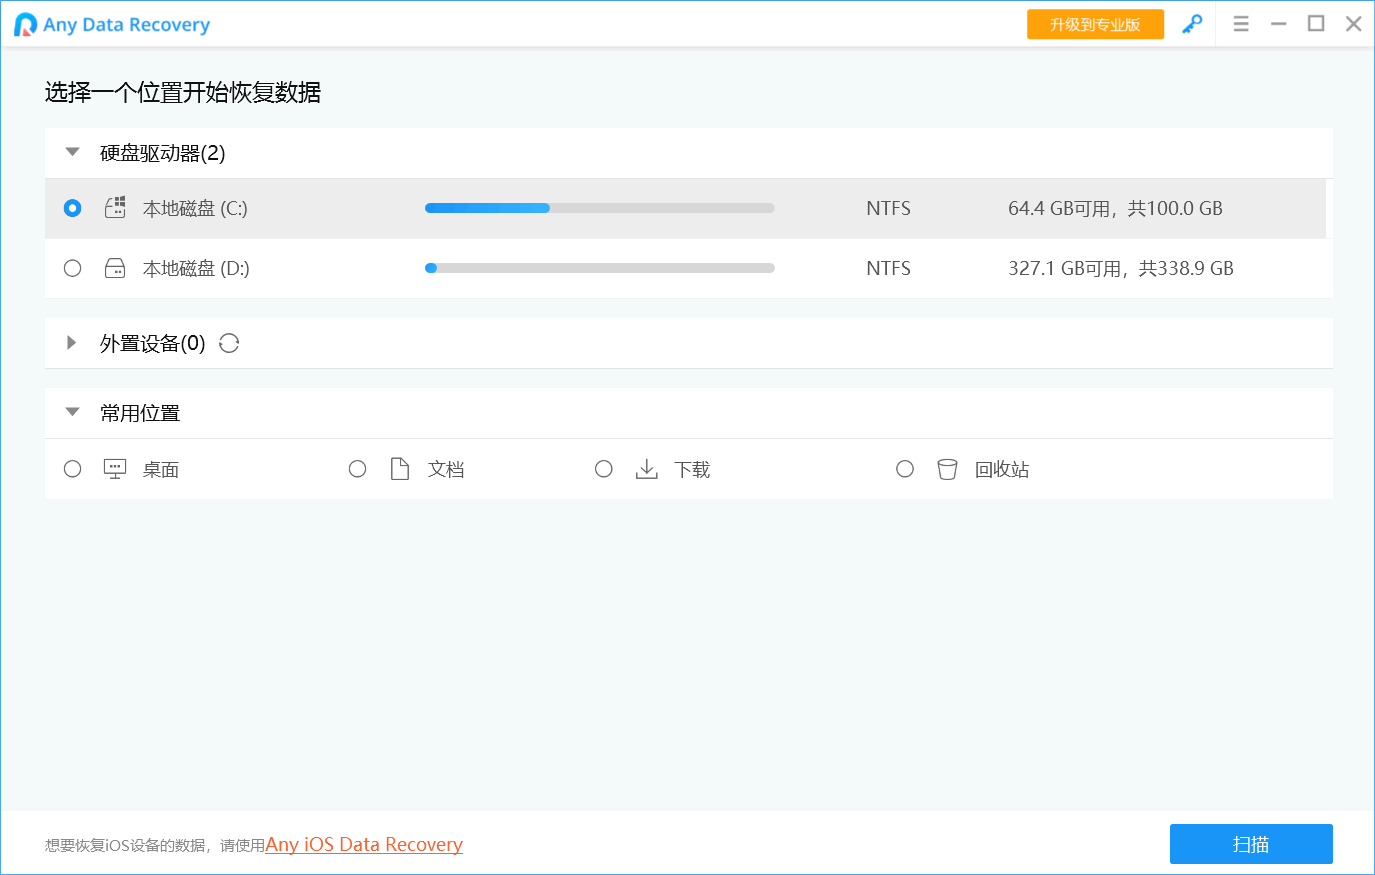Click the 64.4 GB可用，共100.0 GB text

coord(1115,208)
